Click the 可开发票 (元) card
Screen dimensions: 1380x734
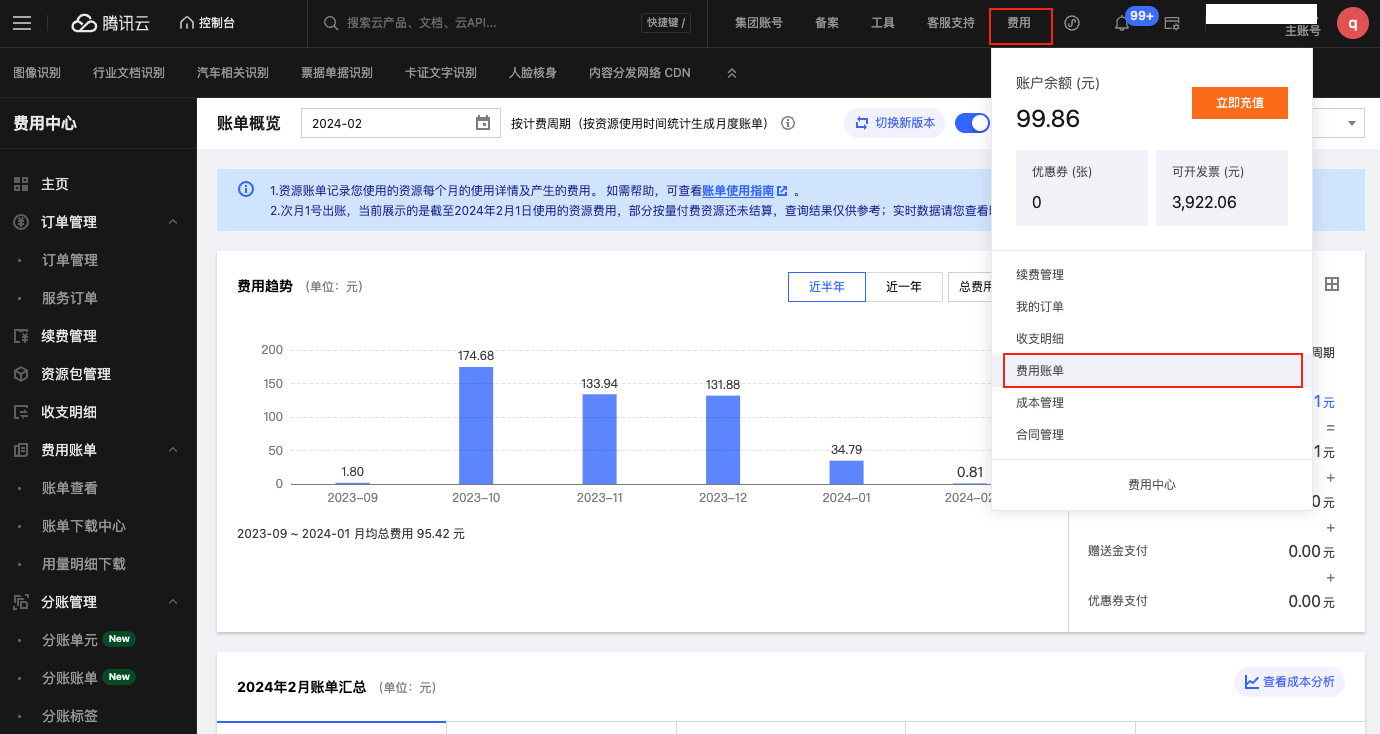click(1222, 188)
